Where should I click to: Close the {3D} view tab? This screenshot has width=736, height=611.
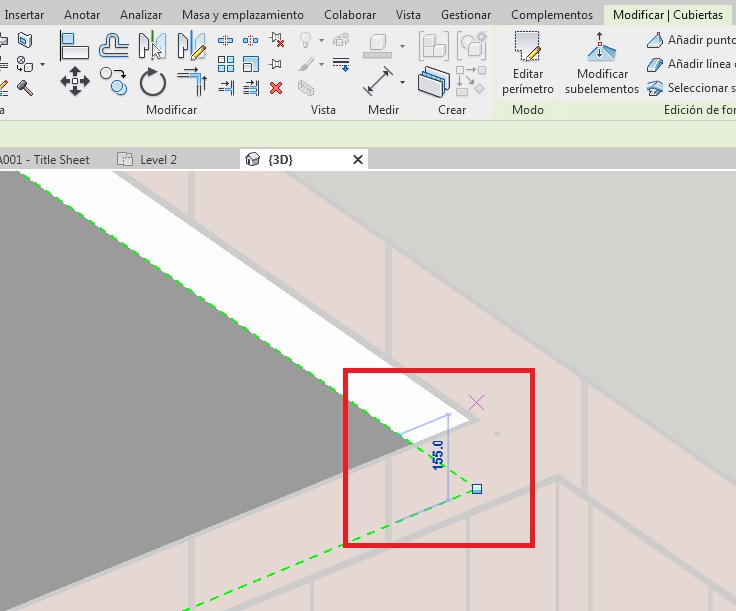pos(358,160)
